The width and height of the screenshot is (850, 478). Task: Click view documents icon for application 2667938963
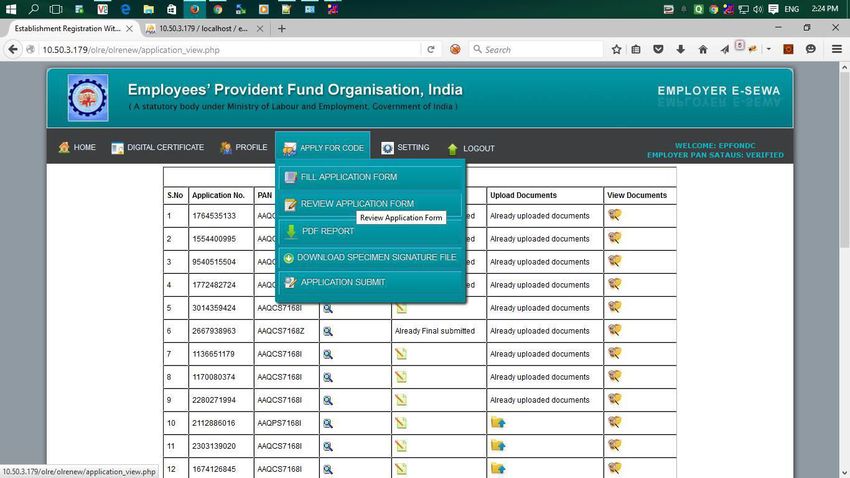614,330
